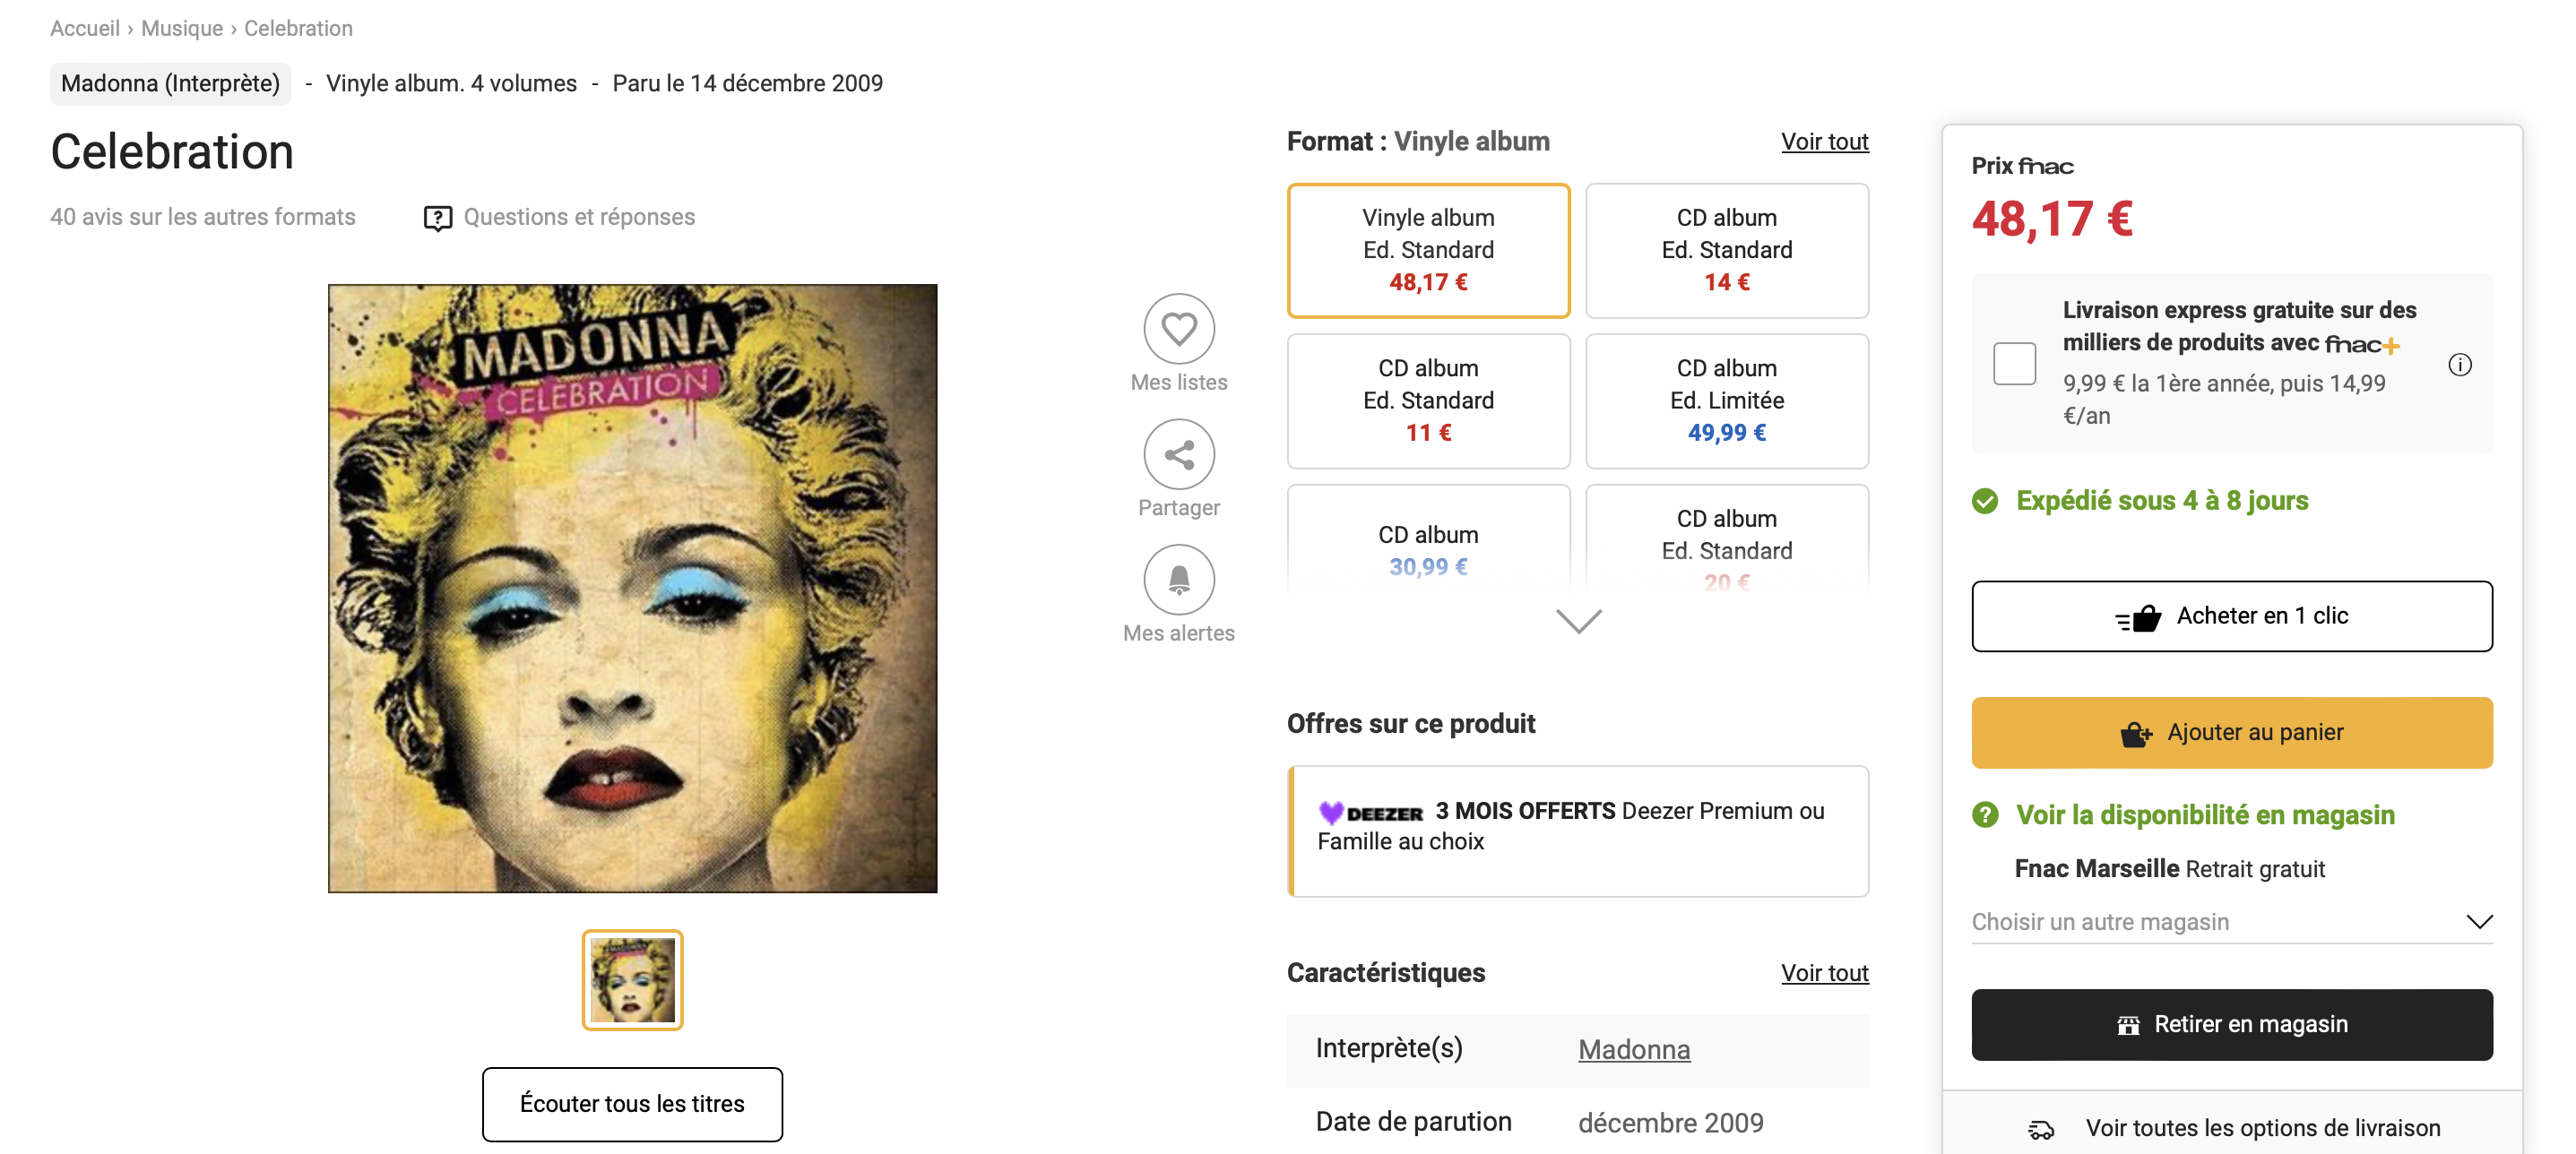This screenshot has height=1154, width=2576.
Task: Tick the Fnac+ express delivery checkbox
Action: (x=2014, y=363)
